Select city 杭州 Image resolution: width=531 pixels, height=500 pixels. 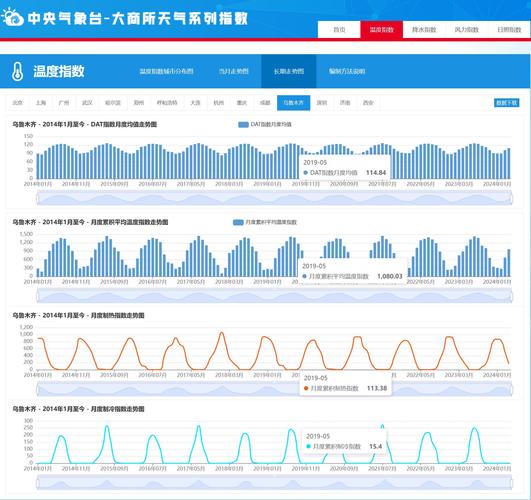click(218, 103)
